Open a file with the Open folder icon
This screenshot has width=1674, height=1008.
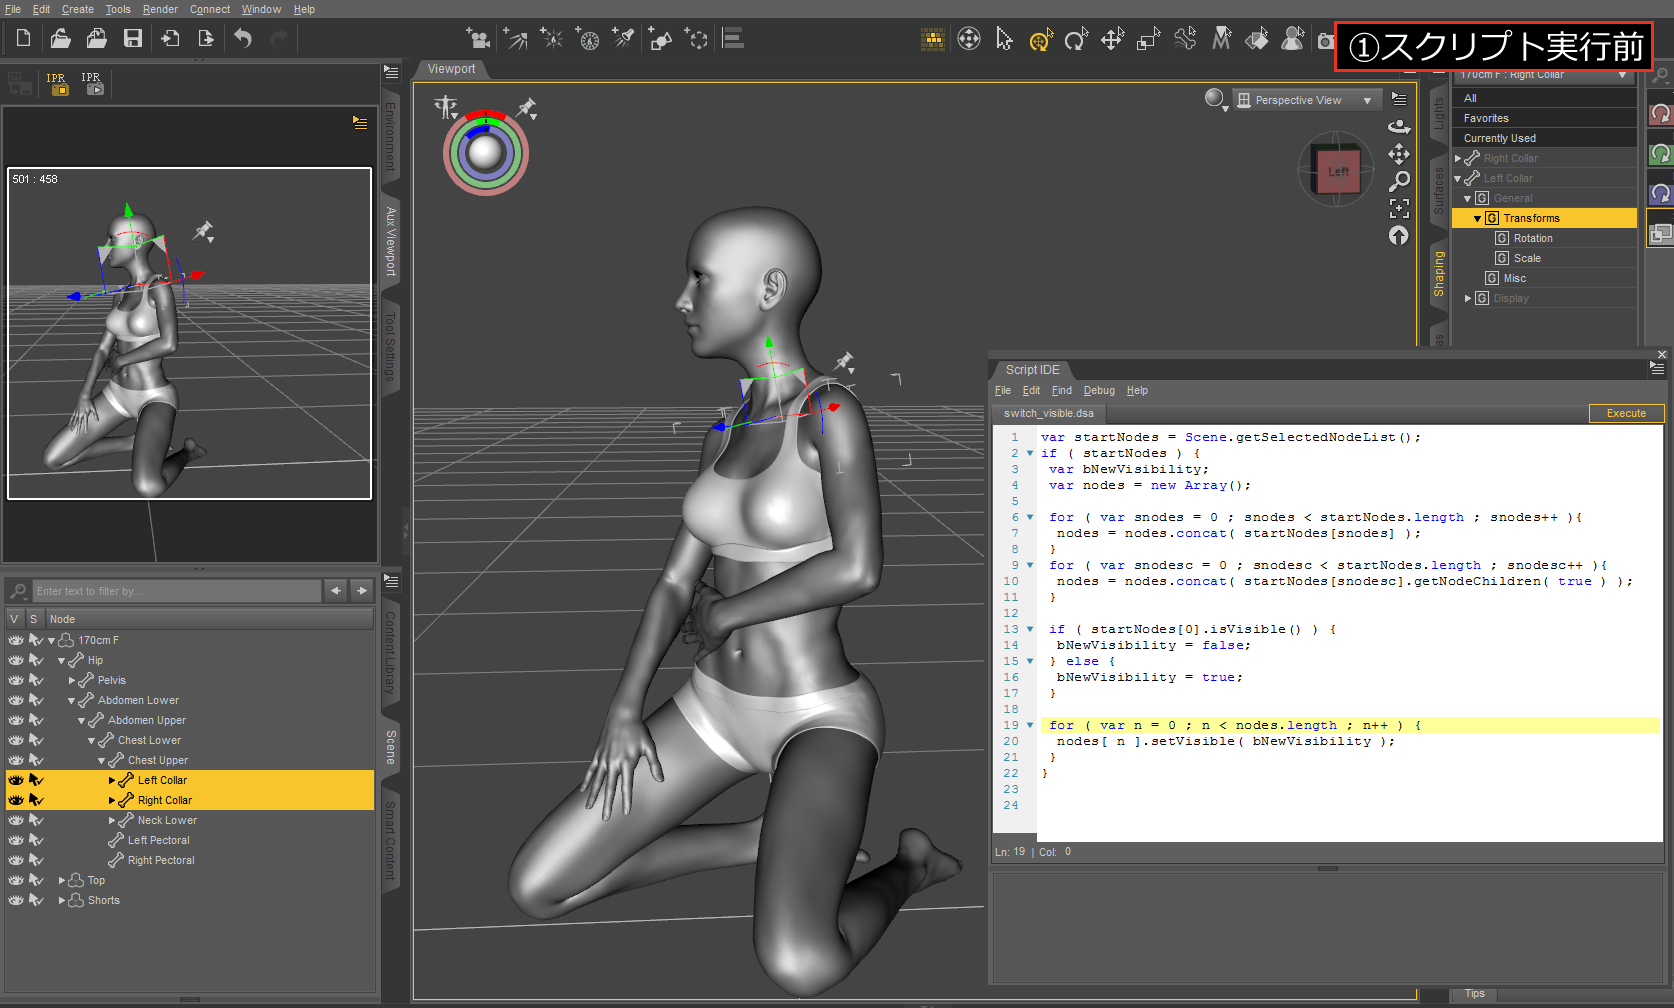click(x=60, y=39)
